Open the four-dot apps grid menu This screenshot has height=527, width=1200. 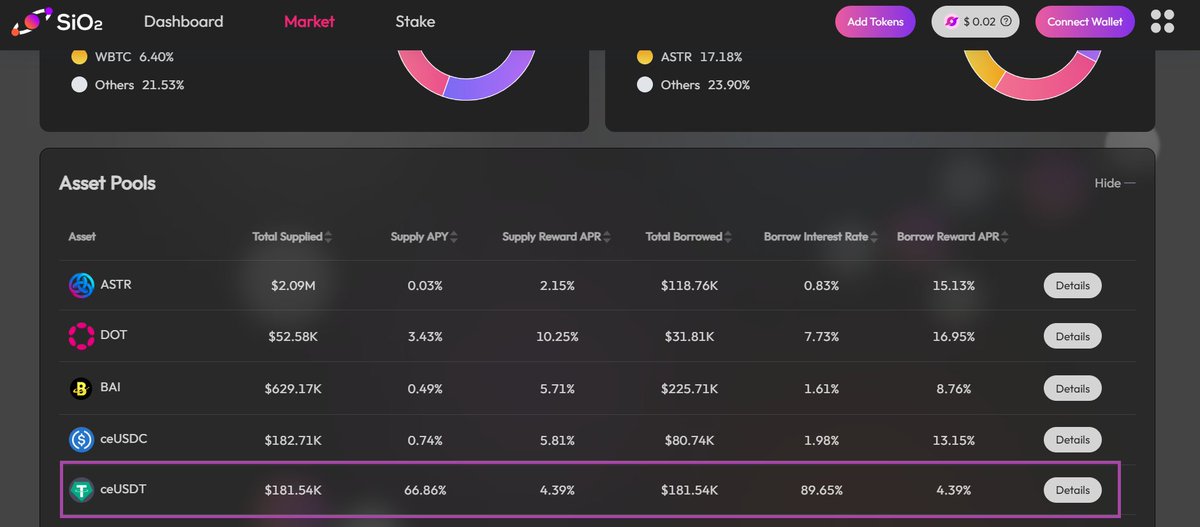pyautogui.click(x=1163, y=21)
